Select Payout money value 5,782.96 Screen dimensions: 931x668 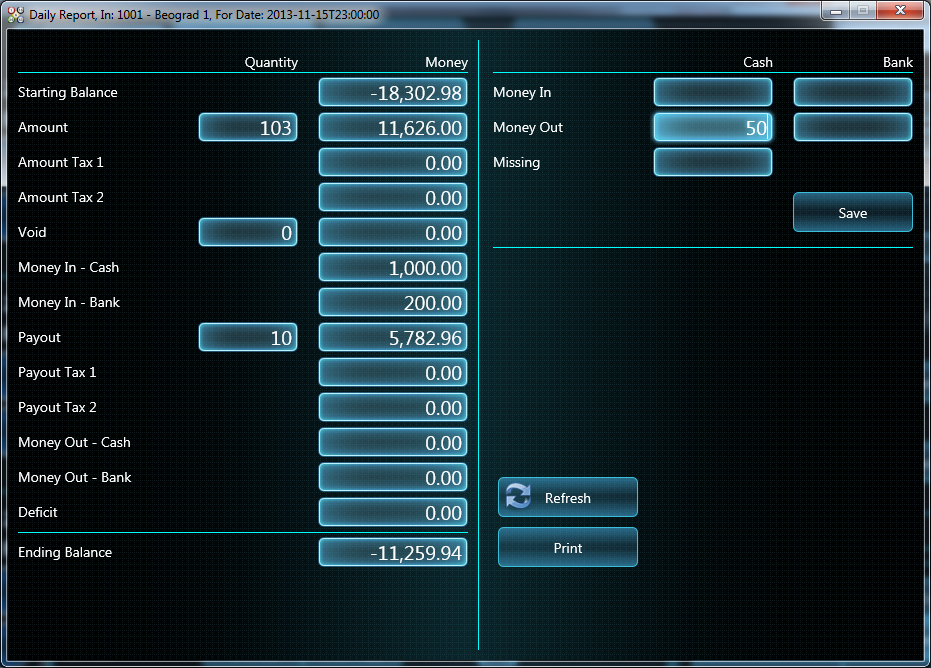pyautogui.click(x=393, y=338)
